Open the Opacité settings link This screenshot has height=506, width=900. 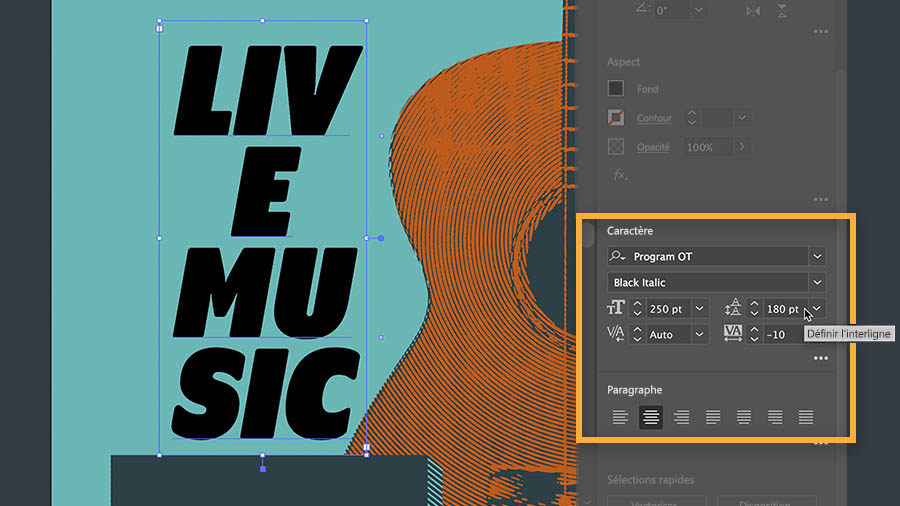[x=653, y=147]
